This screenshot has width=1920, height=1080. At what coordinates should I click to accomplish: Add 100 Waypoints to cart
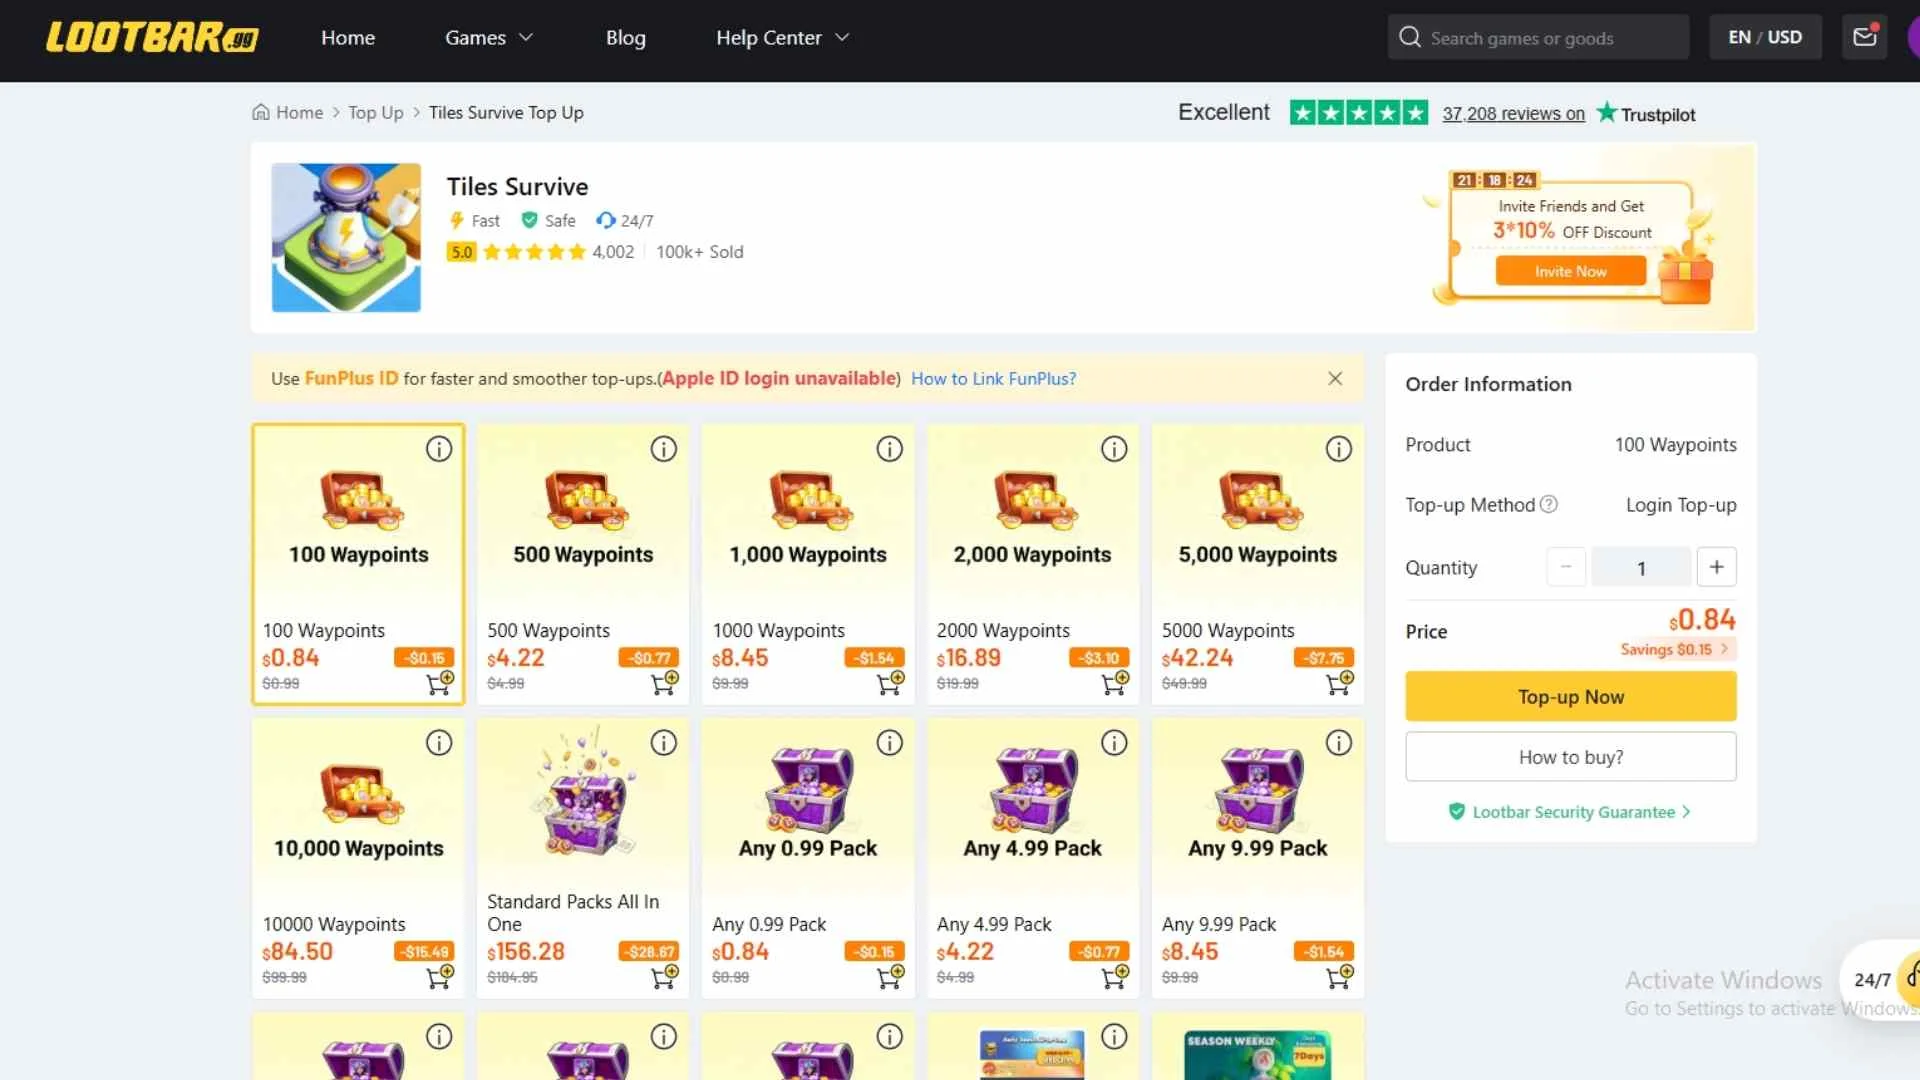click(x=438, y=683)
